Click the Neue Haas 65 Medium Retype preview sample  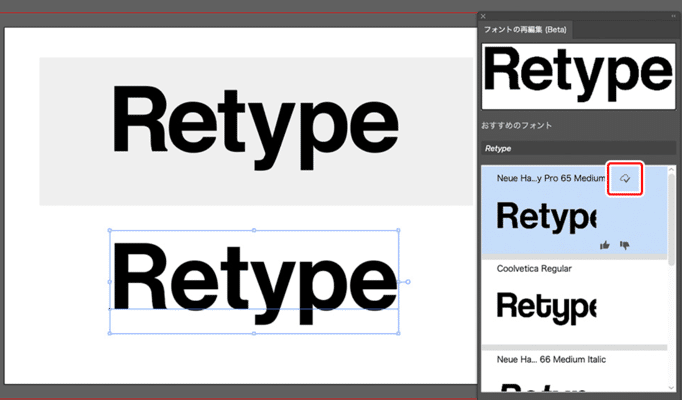click(x=546, y=217)
